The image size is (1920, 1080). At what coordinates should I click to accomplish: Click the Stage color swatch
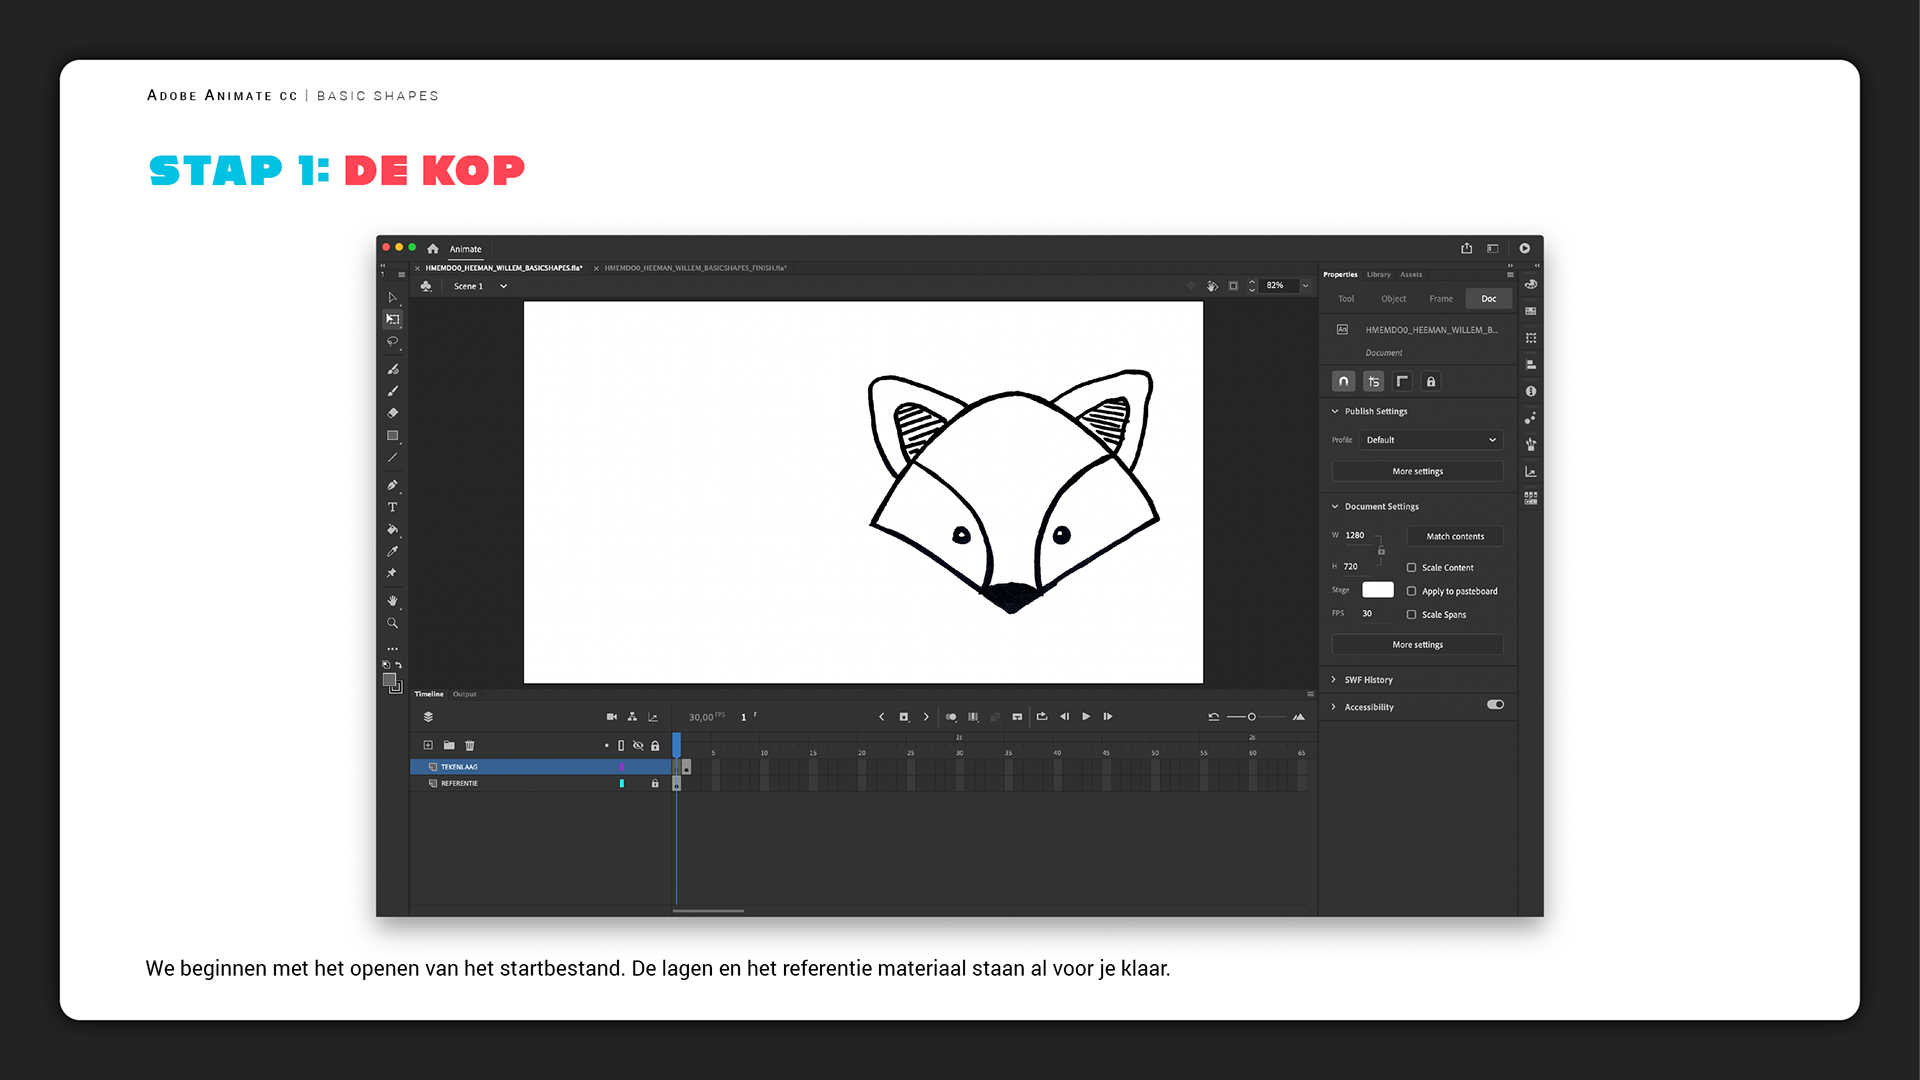point(1377,590)
